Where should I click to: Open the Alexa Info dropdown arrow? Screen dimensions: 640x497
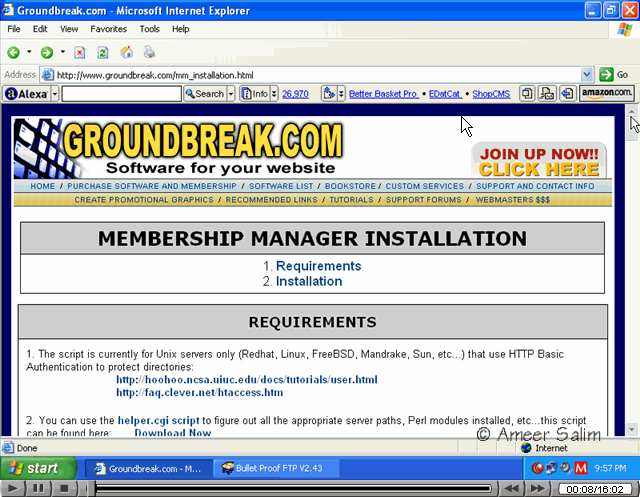point(274,94)
